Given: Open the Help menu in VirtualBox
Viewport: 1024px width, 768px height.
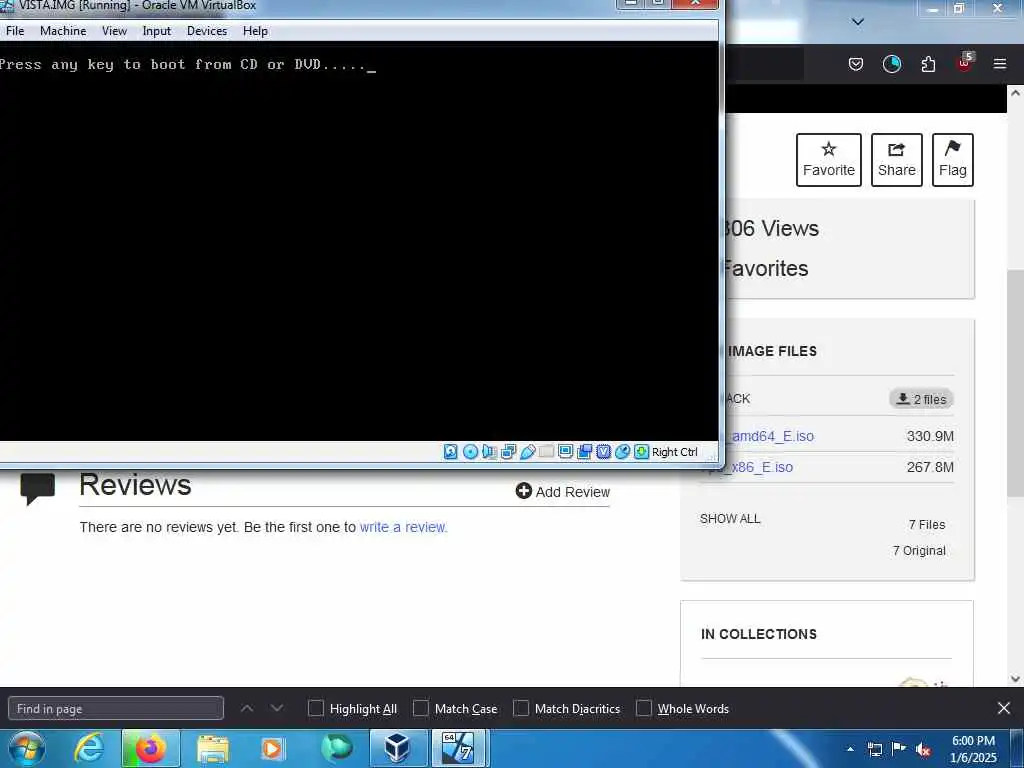Looking at the screenshot, I should click(x=255, y=31).
